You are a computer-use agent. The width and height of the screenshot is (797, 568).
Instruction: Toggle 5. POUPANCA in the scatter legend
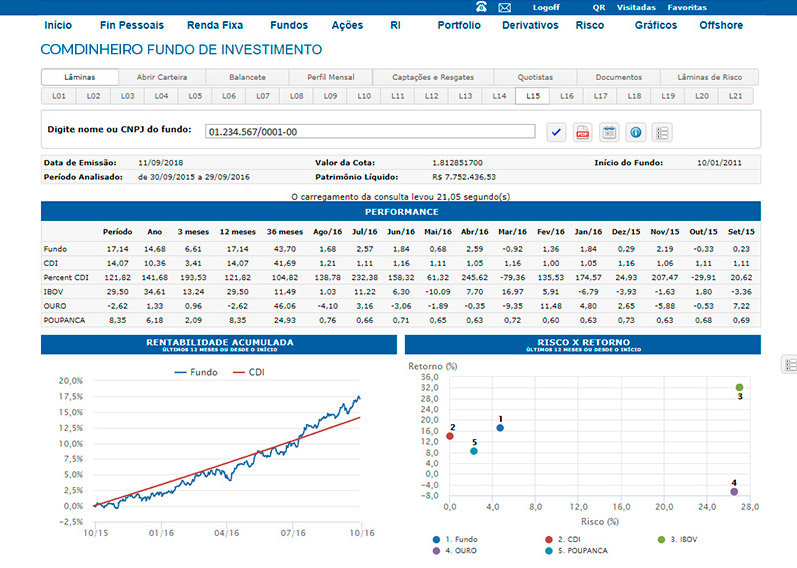(x=576, y=551)
